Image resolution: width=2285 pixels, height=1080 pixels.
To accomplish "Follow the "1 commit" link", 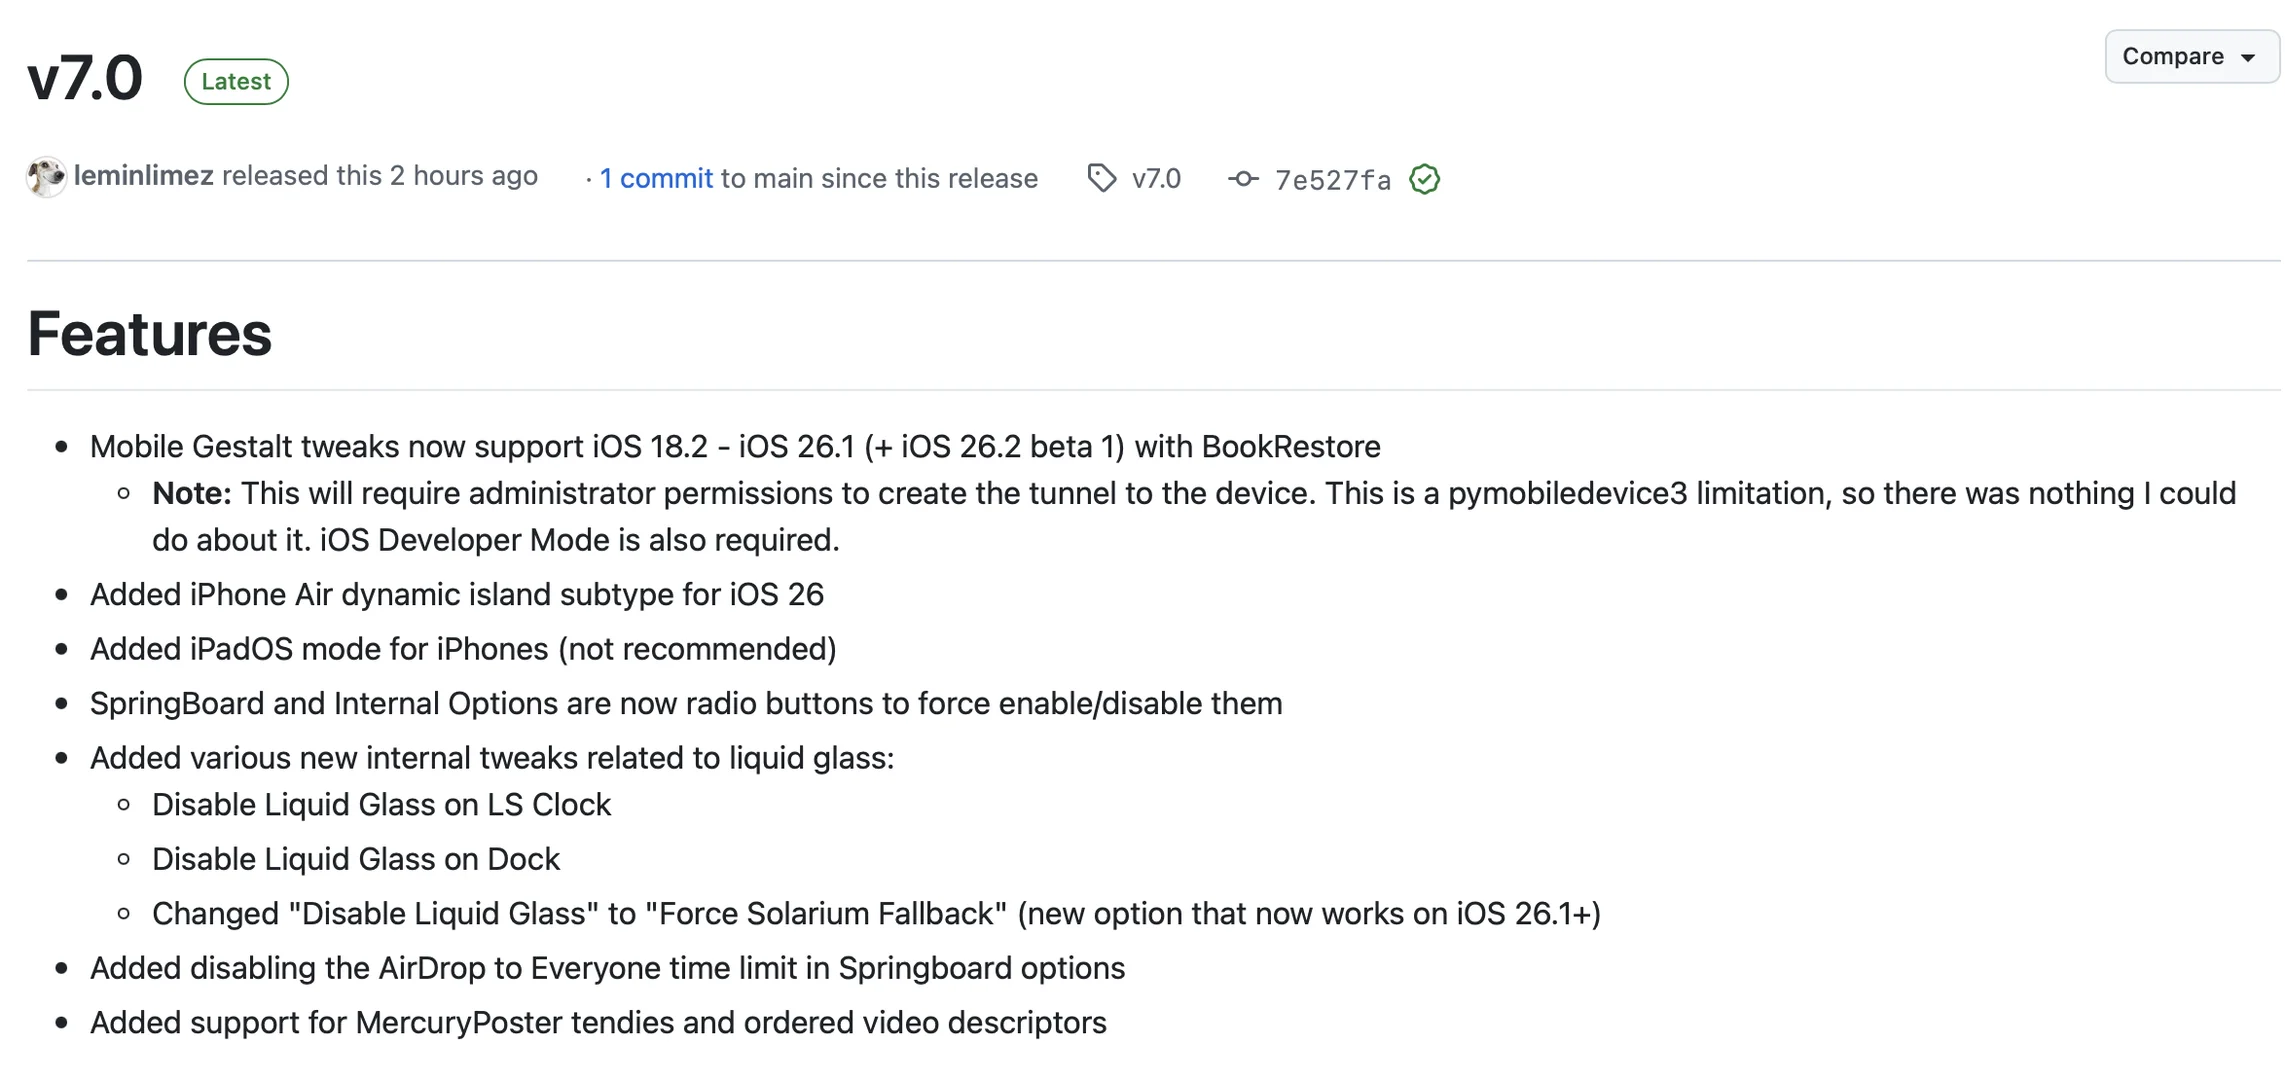I will (x=656, y=178).
